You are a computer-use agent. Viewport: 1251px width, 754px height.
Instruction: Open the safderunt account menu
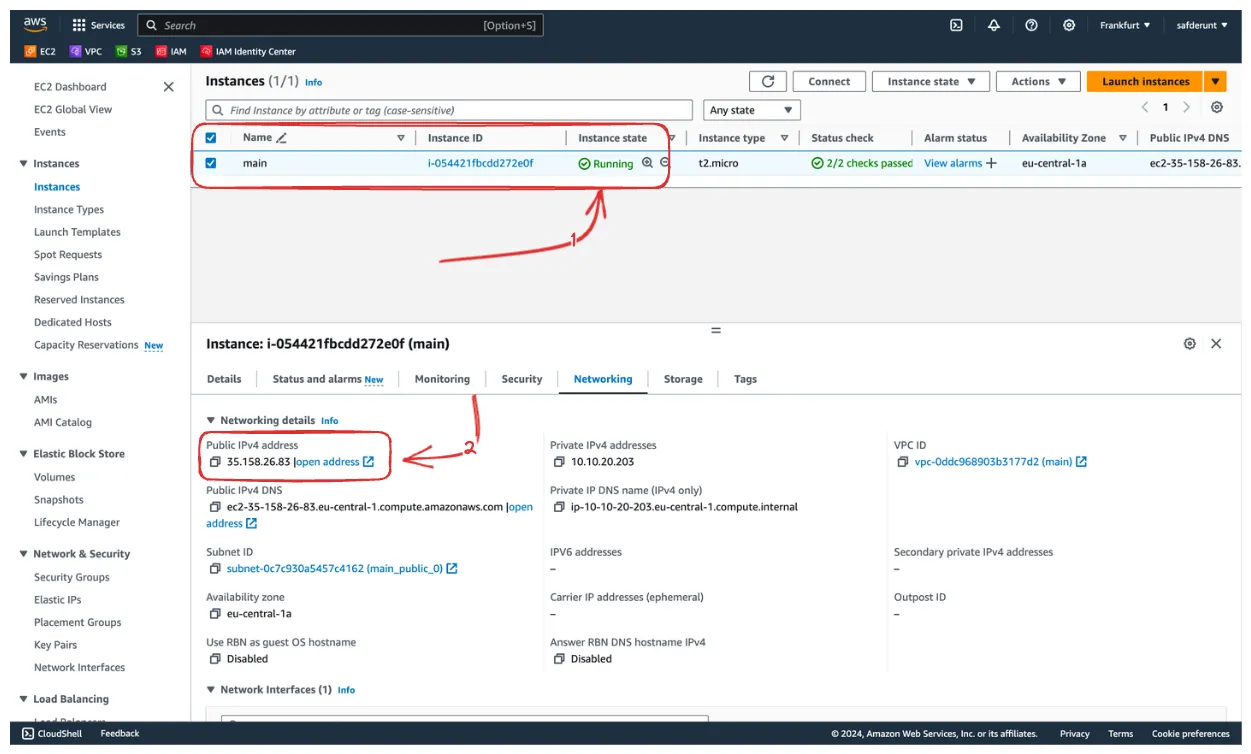coord(1202,25)
